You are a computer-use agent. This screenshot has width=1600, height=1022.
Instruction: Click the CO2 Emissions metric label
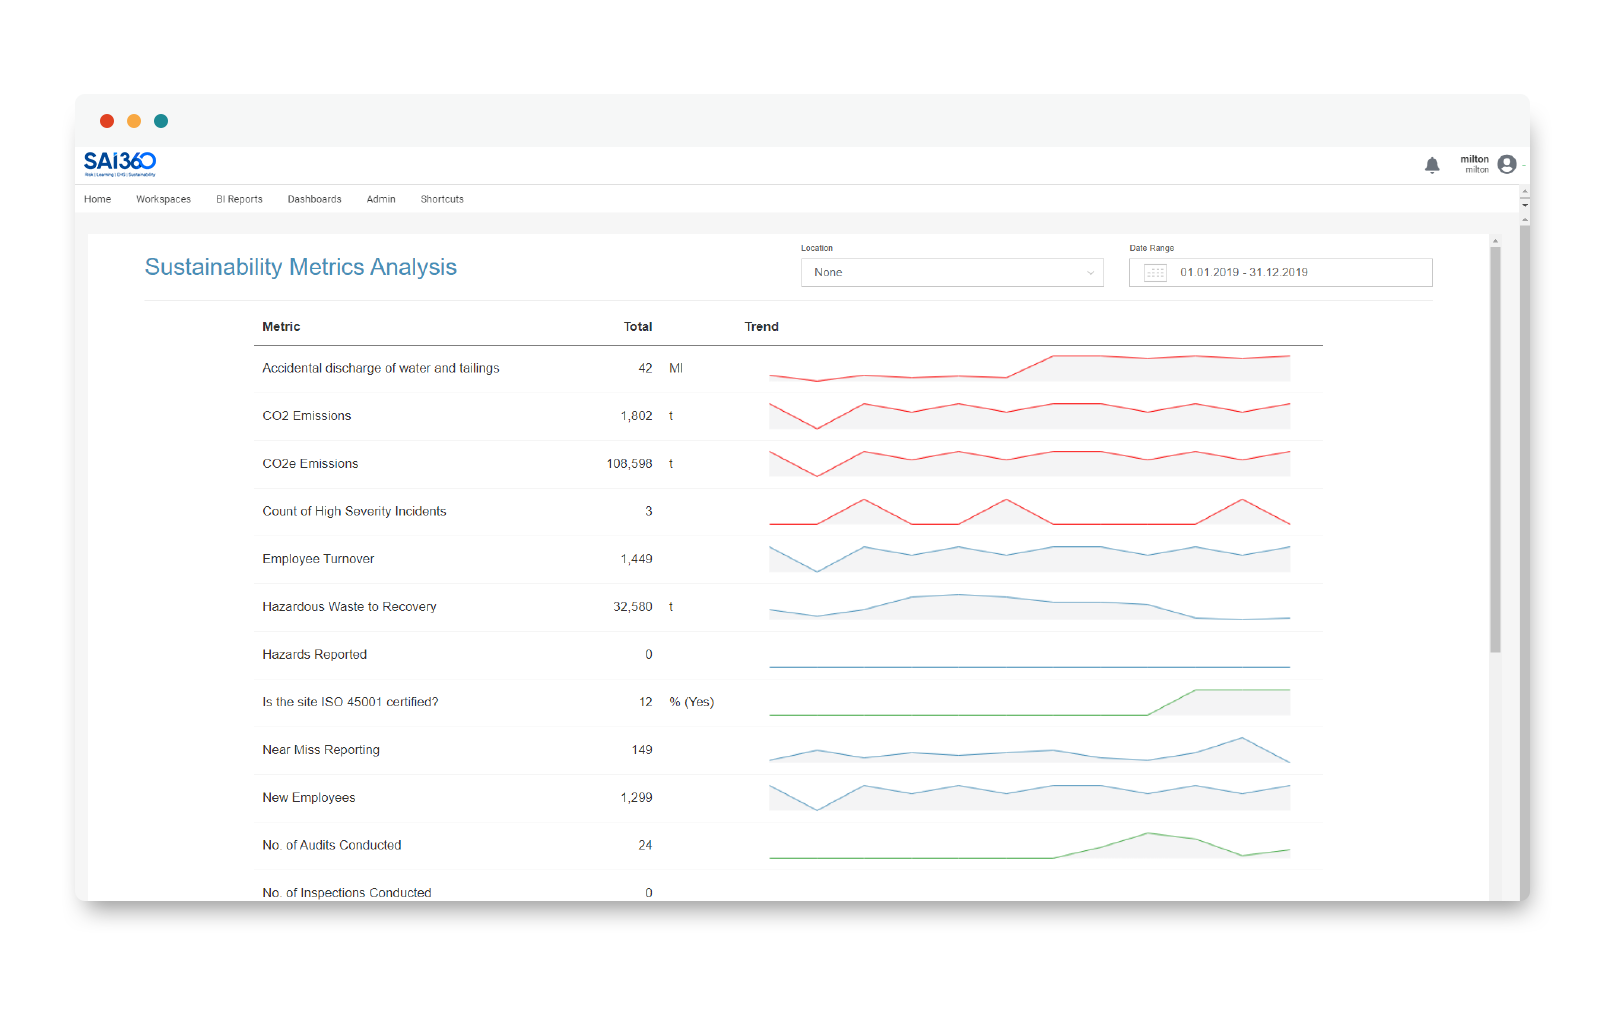[x=306, y=415]
